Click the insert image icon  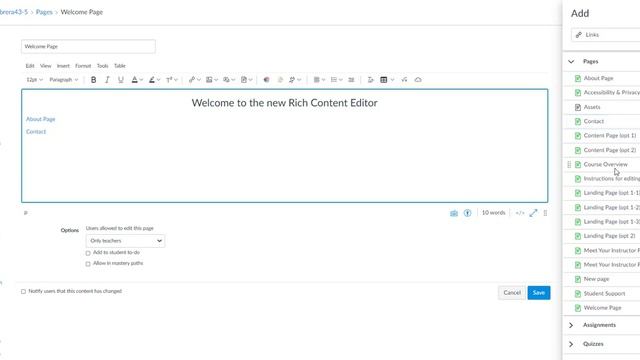(x=209, y=80)
